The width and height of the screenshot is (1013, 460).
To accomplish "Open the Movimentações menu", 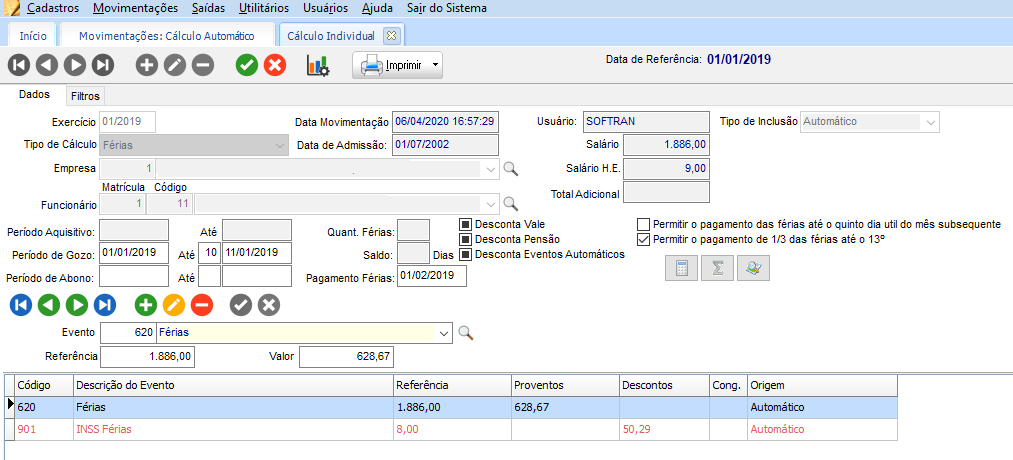I will [x=135, y=8].
